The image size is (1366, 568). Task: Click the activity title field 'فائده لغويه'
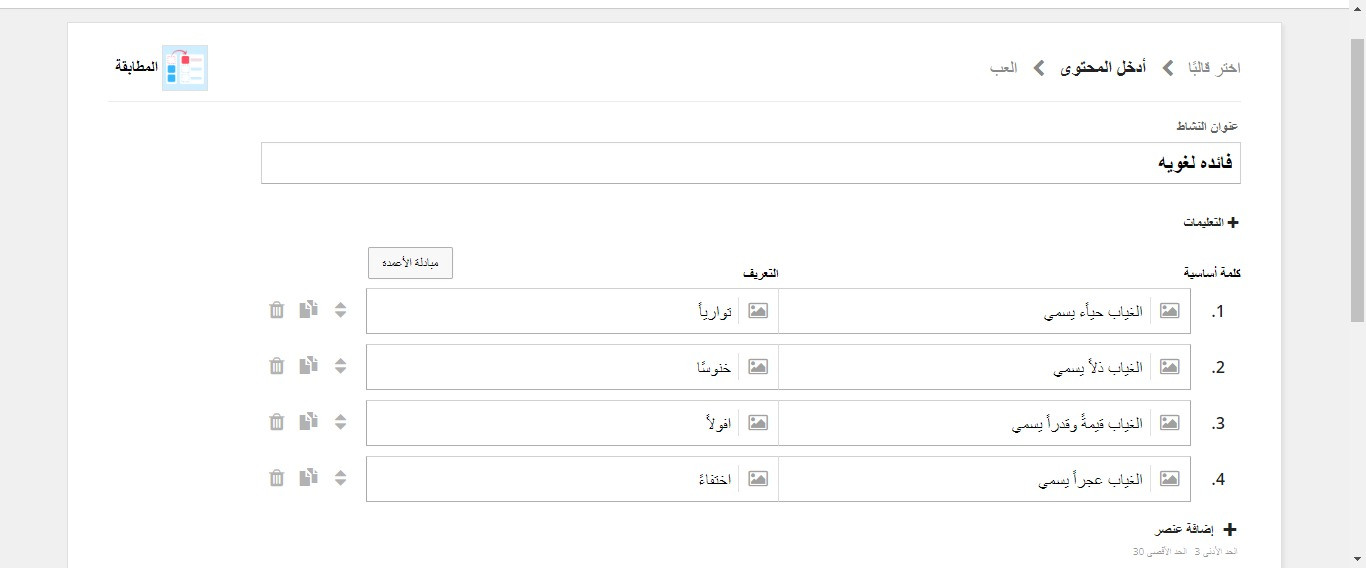click(x=751, y=163)
